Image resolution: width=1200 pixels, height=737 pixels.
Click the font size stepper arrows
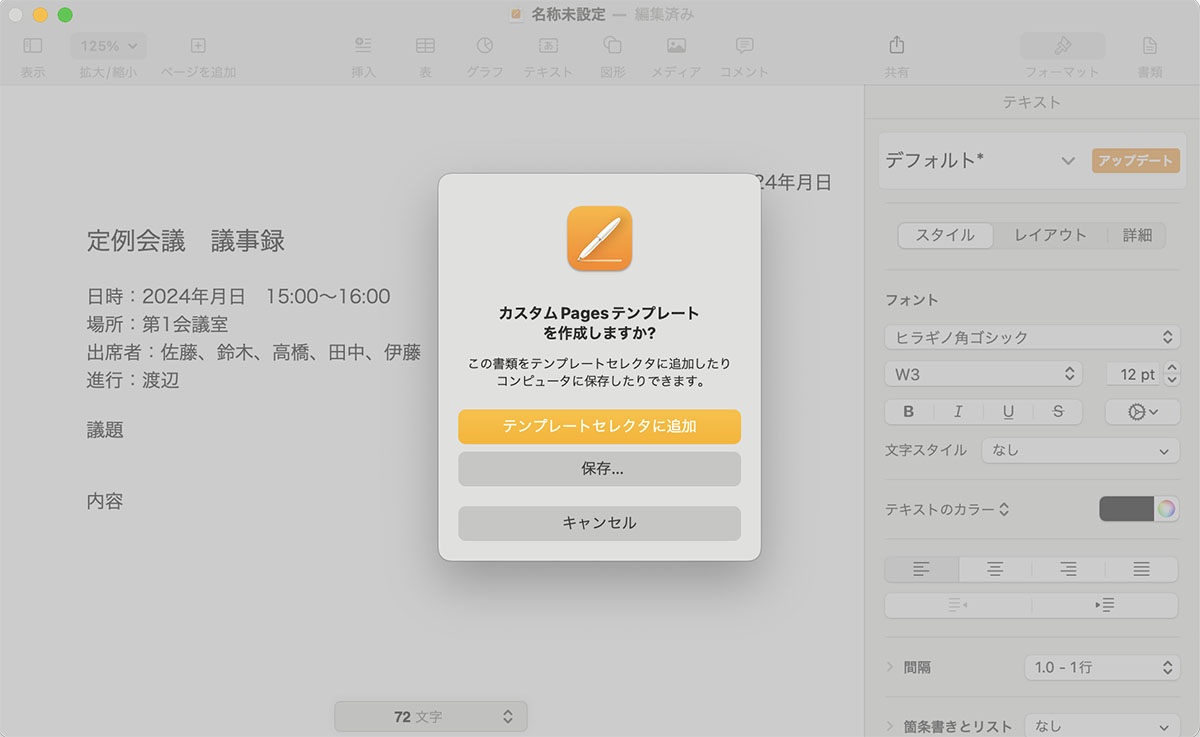click(x=1172, y=374)
